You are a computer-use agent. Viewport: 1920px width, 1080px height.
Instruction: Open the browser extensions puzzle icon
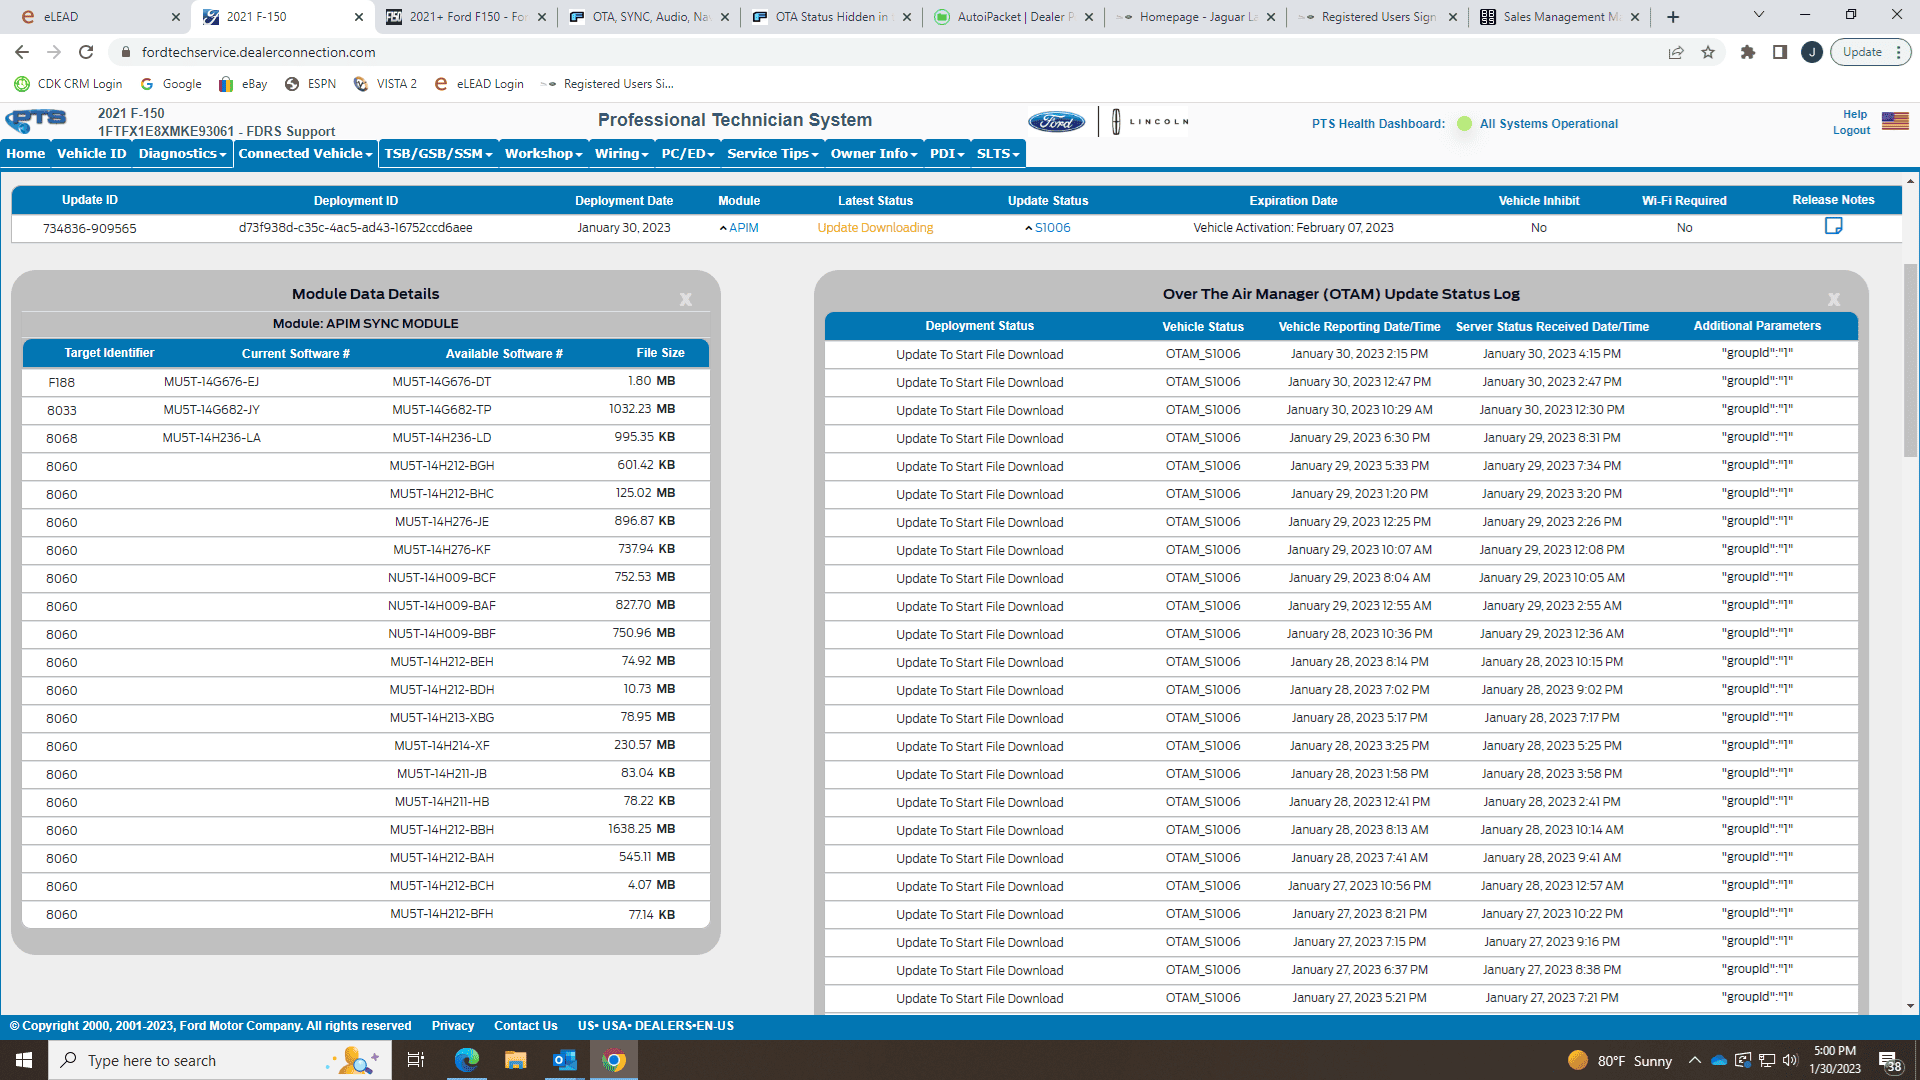(1748, 52)
